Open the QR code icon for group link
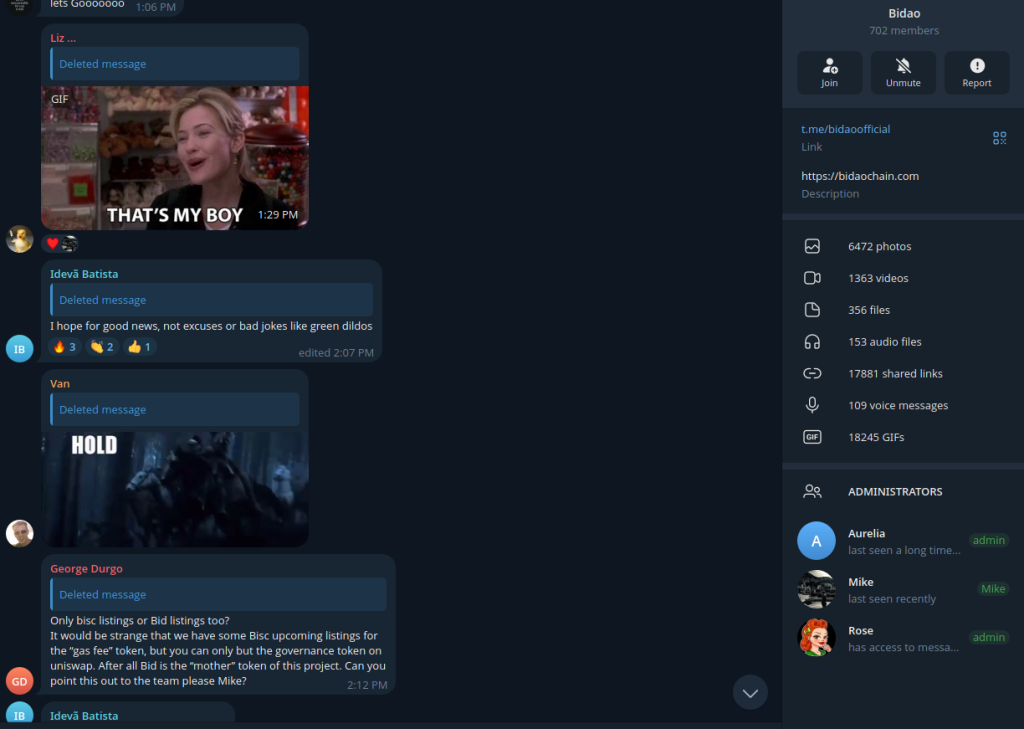This screenshot has height=729, width=1024. pos(999,138)
